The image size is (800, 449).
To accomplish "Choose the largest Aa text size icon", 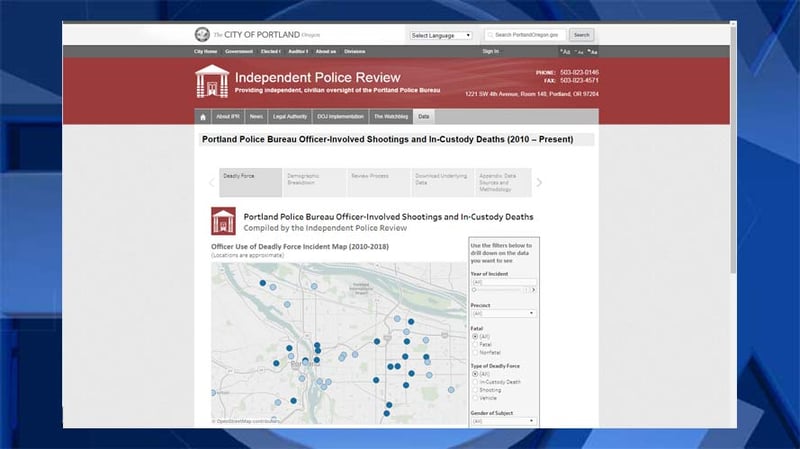I will 565,52.
